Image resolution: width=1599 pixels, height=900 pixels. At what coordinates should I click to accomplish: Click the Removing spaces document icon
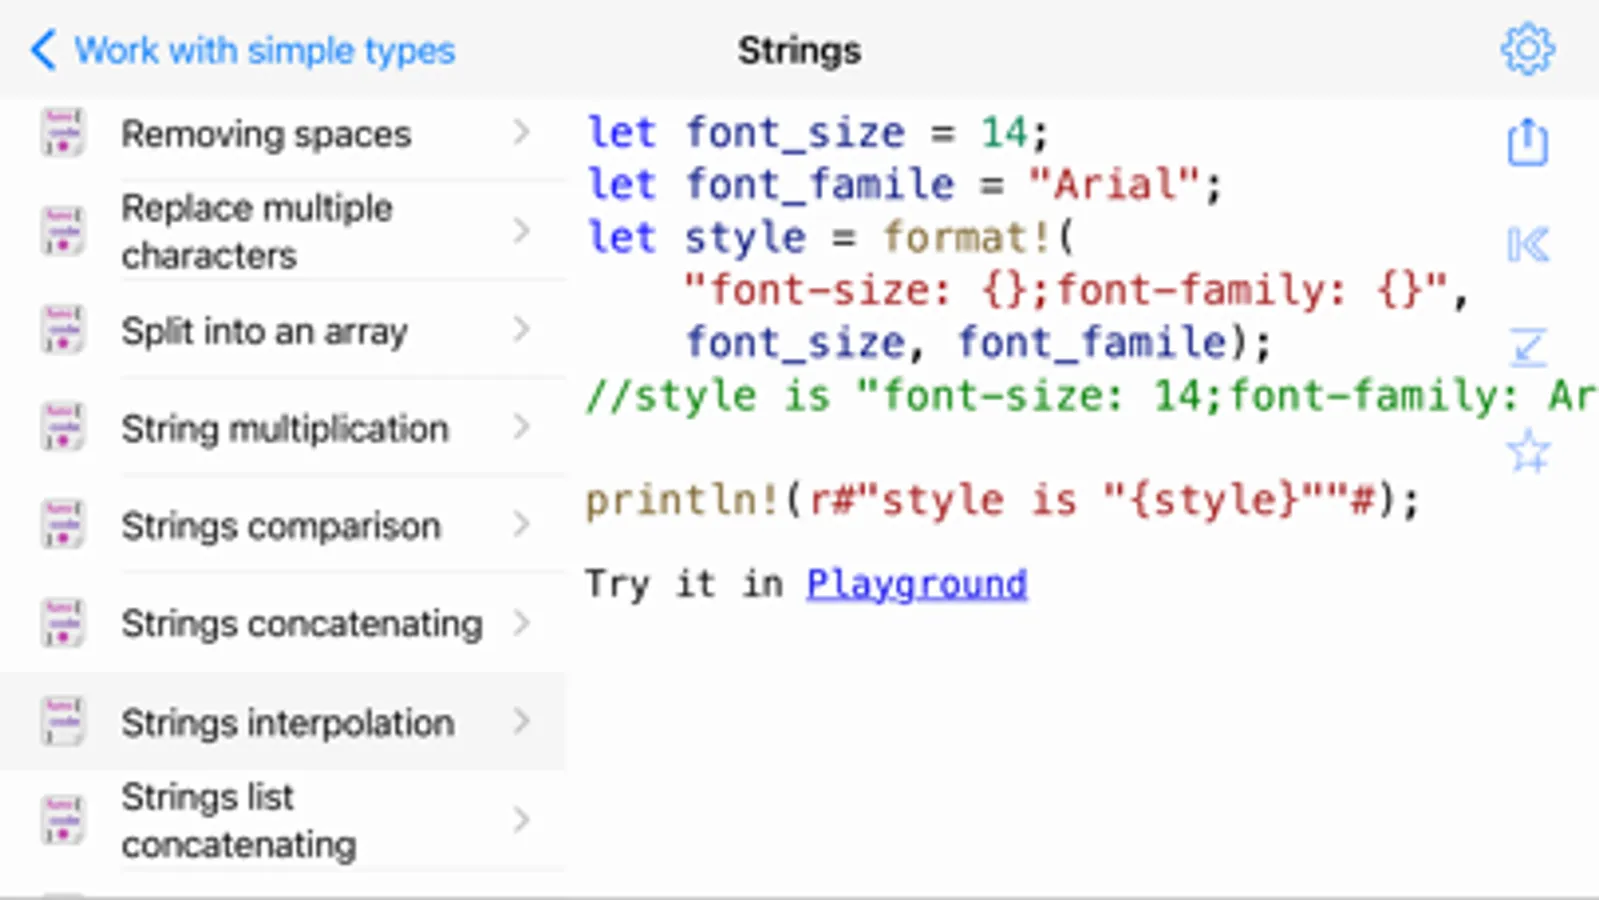point(62,133)
